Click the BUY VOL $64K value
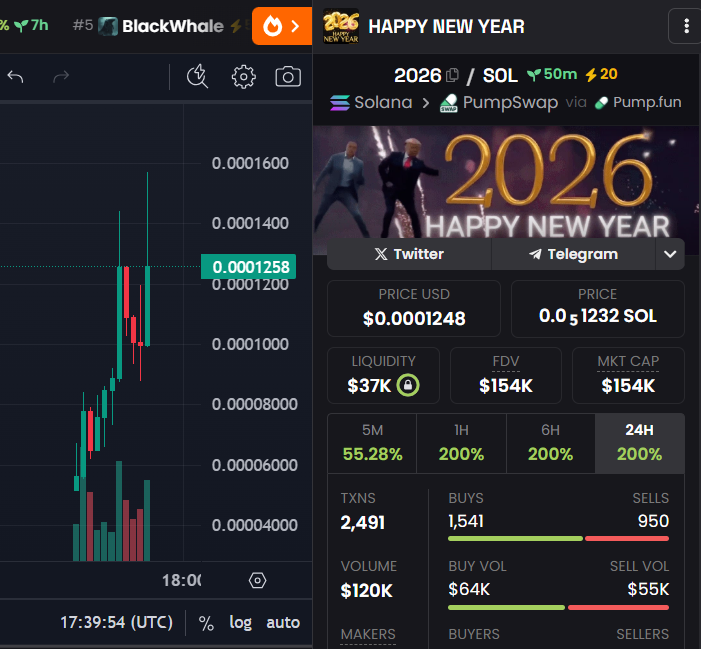The height and width of the screenshot is (649, 701). pyautogui.click(x=469, y=590)
